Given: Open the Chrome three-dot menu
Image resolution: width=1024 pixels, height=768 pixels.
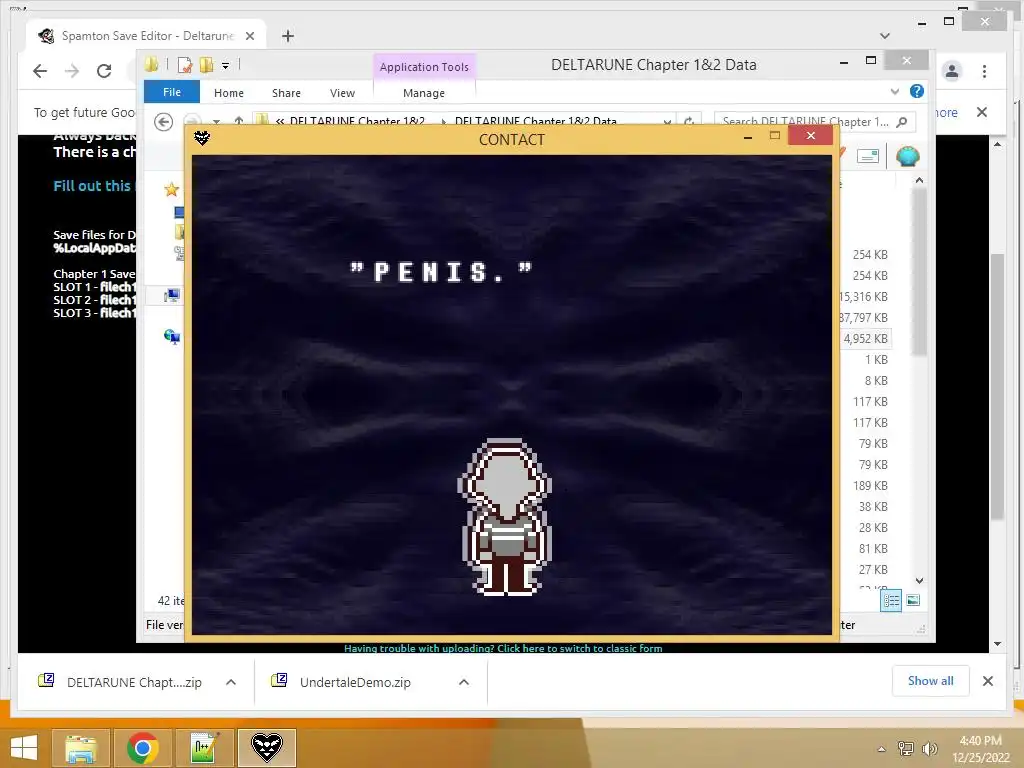Looking at the screenshot, I should 984,71.
